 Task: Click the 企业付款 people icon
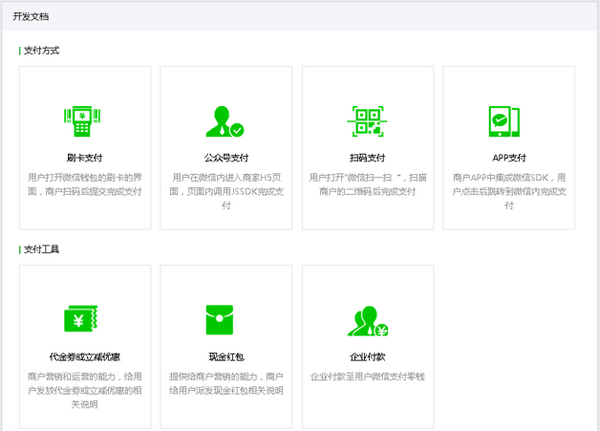[x=367, y=320]
